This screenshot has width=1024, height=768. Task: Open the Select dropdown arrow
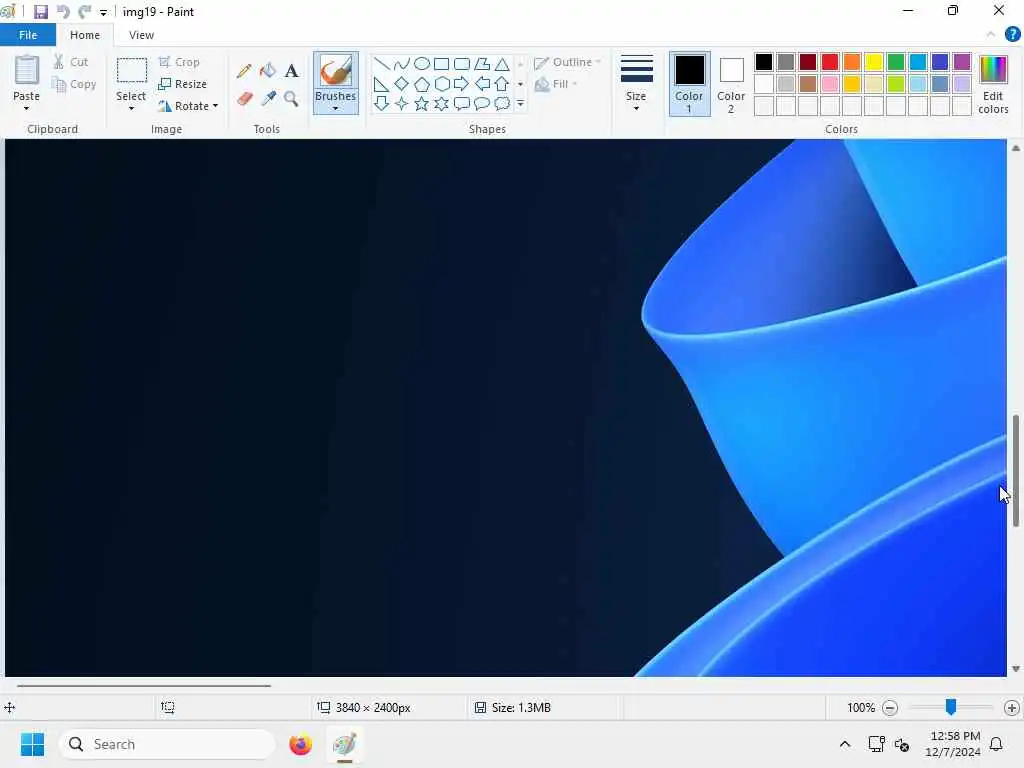pos(131,108)
